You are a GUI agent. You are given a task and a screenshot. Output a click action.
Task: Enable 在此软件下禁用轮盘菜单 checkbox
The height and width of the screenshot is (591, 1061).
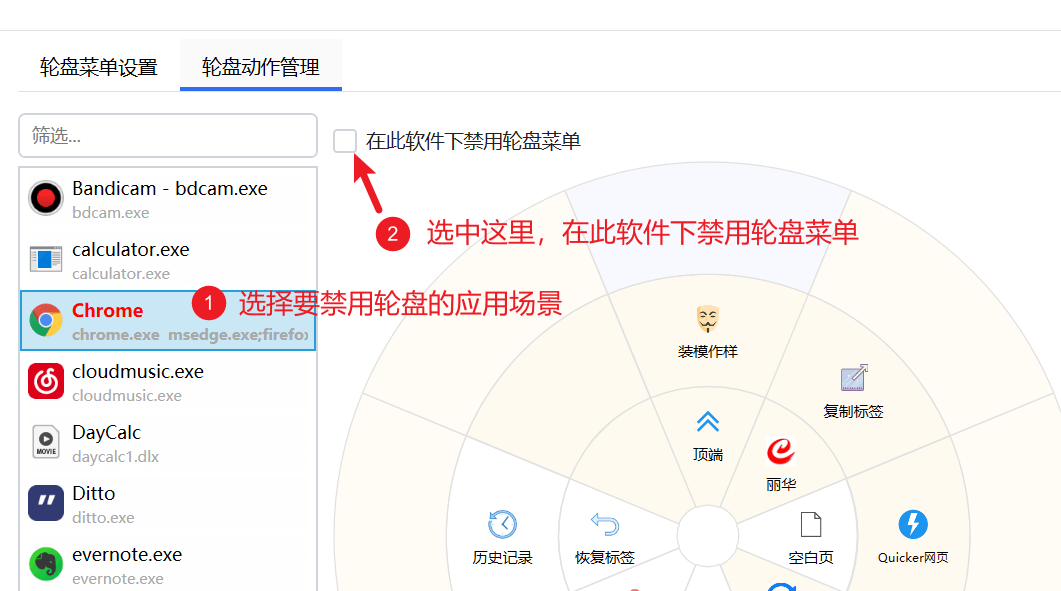[345, 141]
